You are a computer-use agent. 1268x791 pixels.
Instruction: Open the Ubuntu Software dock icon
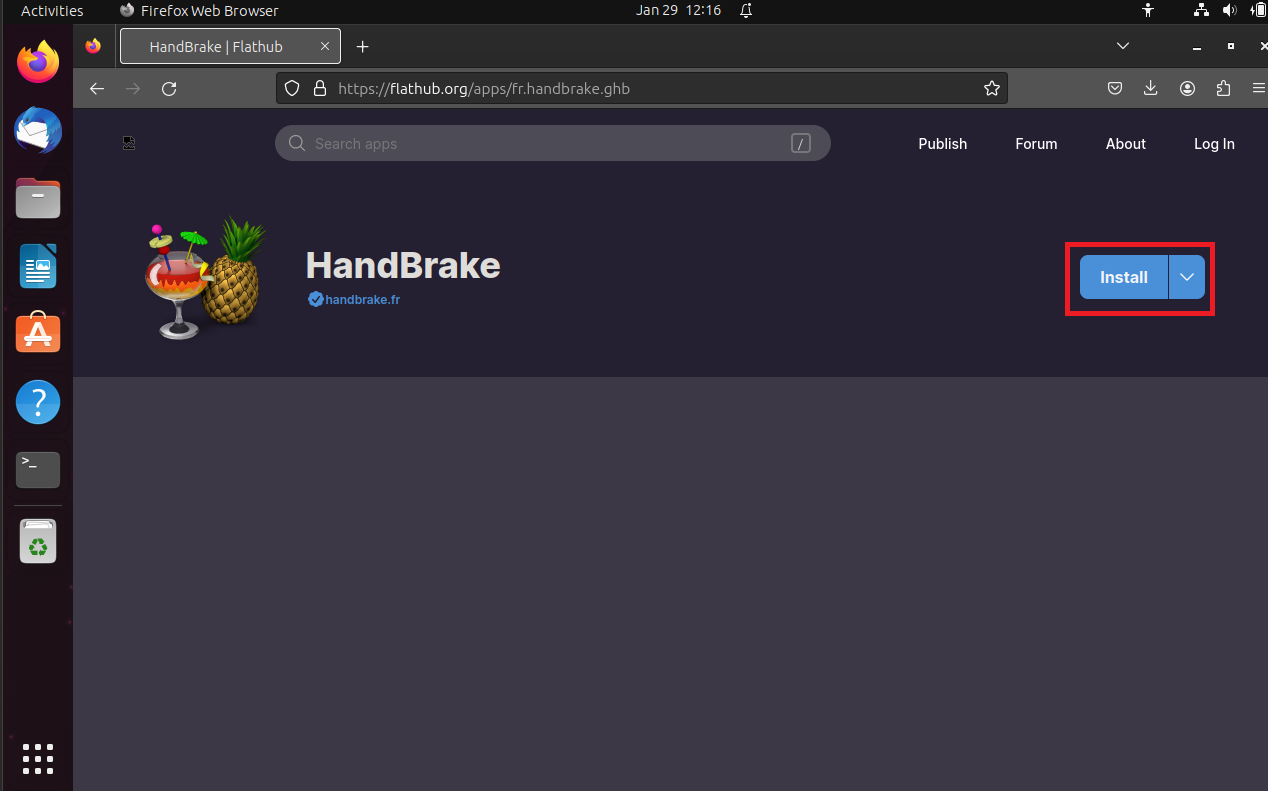coord(37,333)
